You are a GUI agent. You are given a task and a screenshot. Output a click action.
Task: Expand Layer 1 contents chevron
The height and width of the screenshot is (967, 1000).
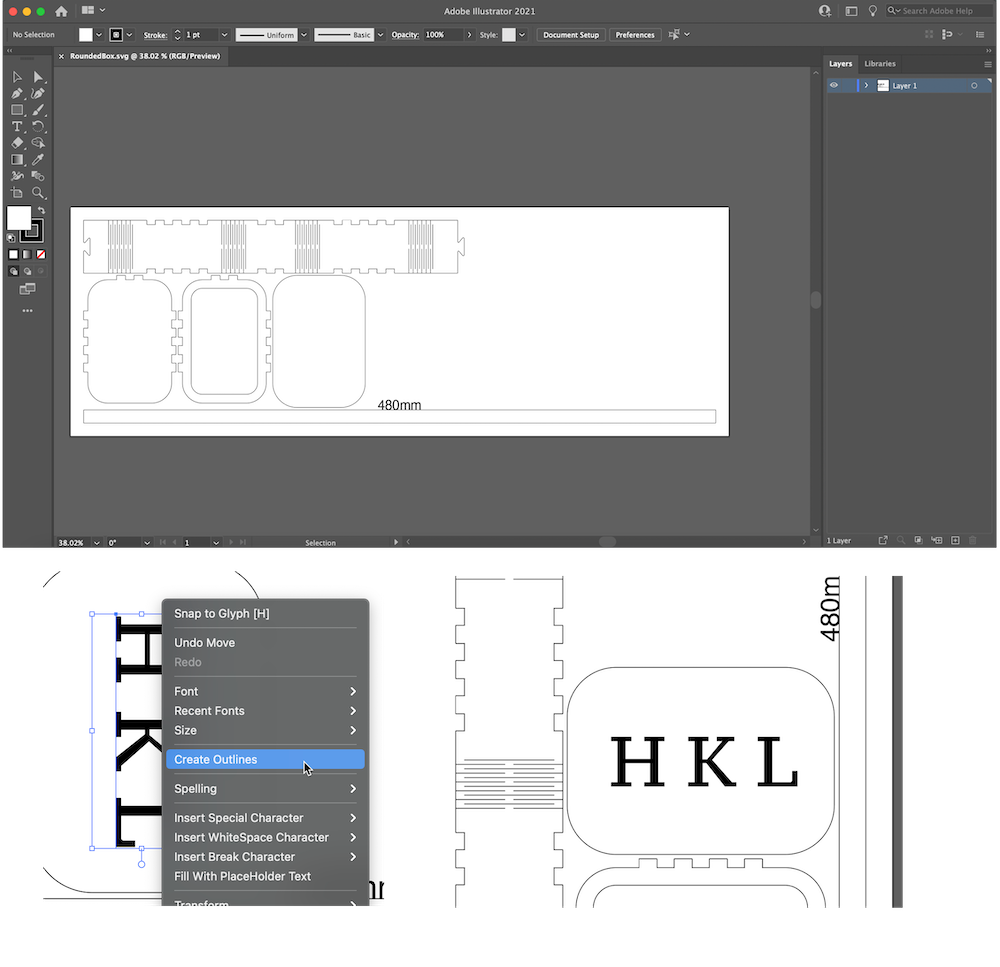[866, 86]
